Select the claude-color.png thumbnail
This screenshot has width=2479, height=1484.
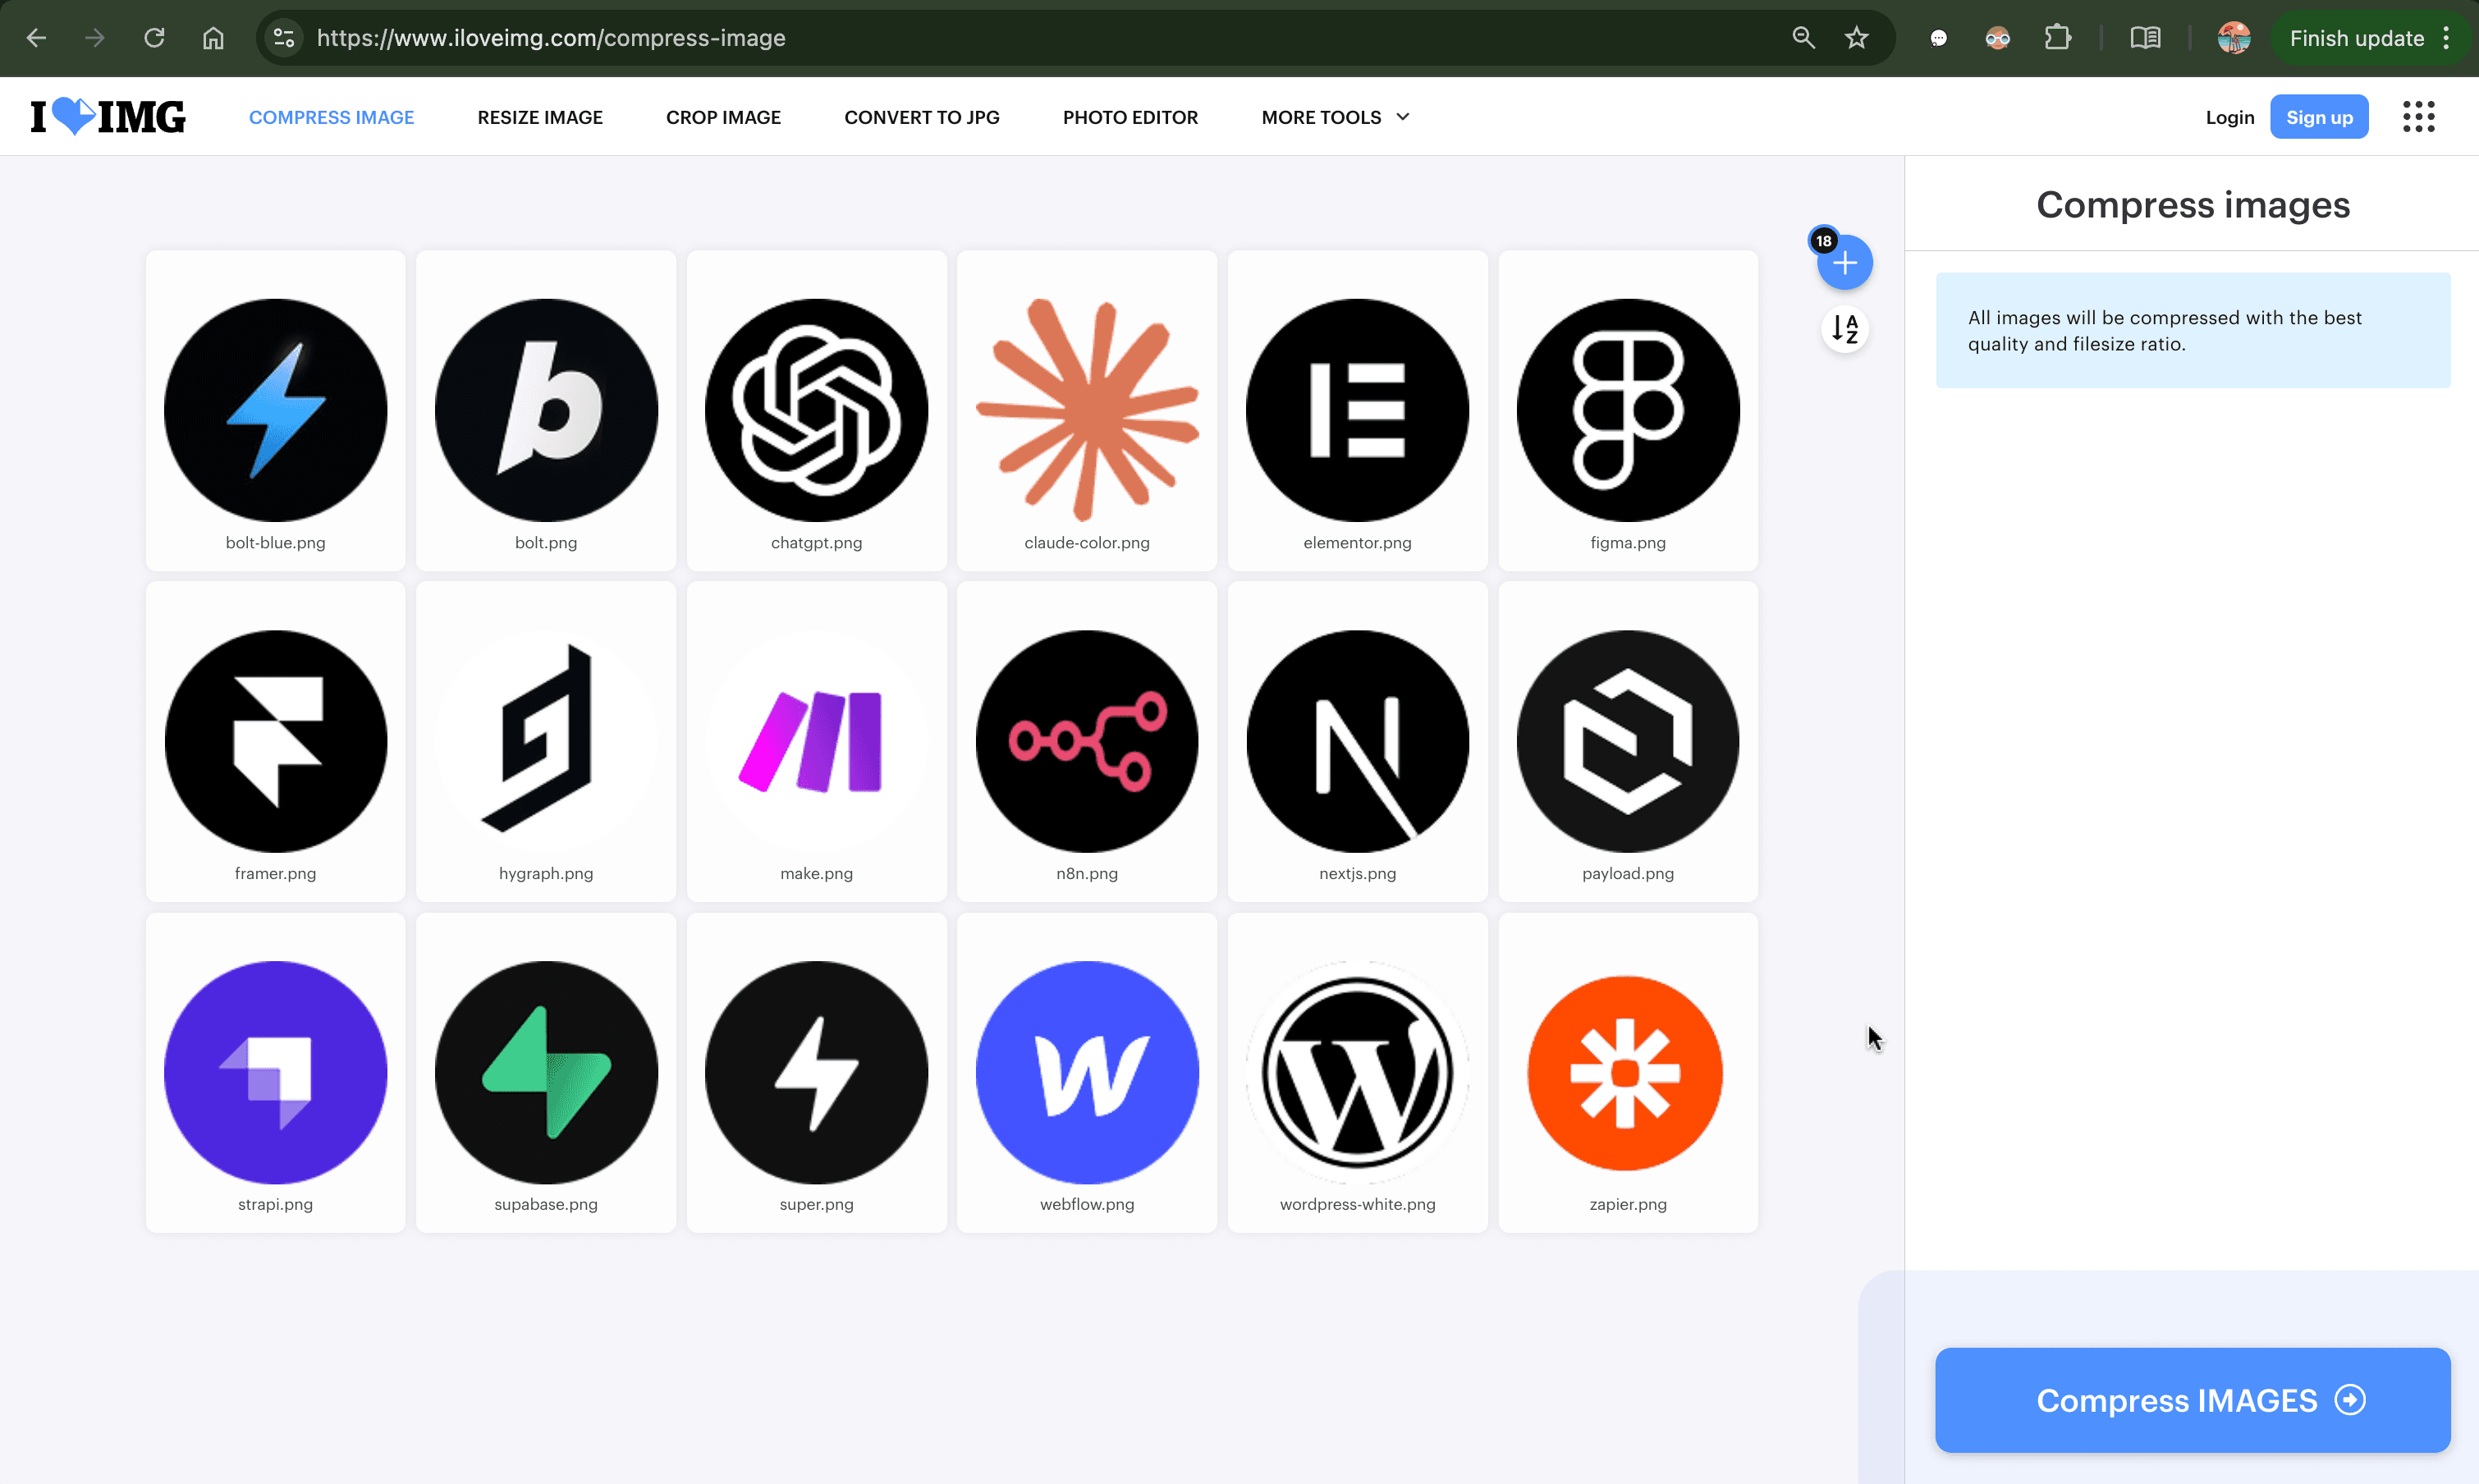tap(1086, 410)
